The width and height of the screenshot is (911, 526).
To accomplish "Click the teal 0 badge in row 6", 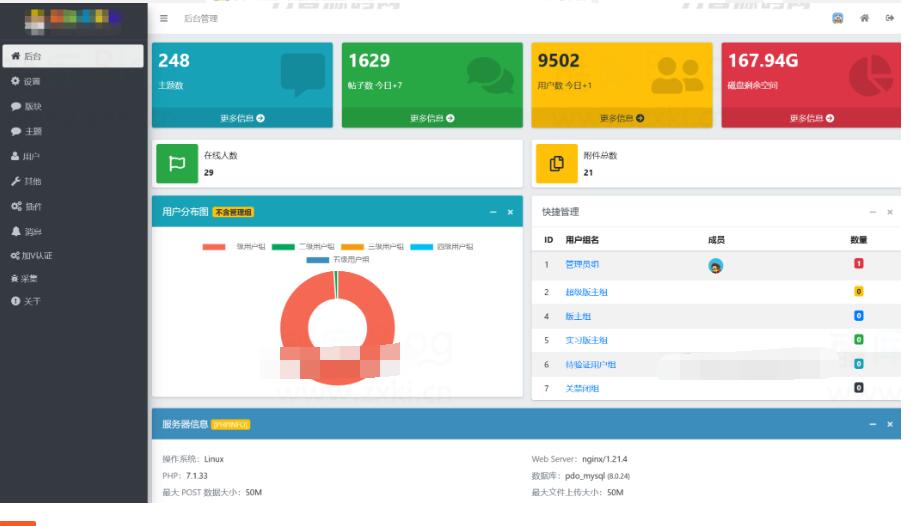I will pos(858,364).
